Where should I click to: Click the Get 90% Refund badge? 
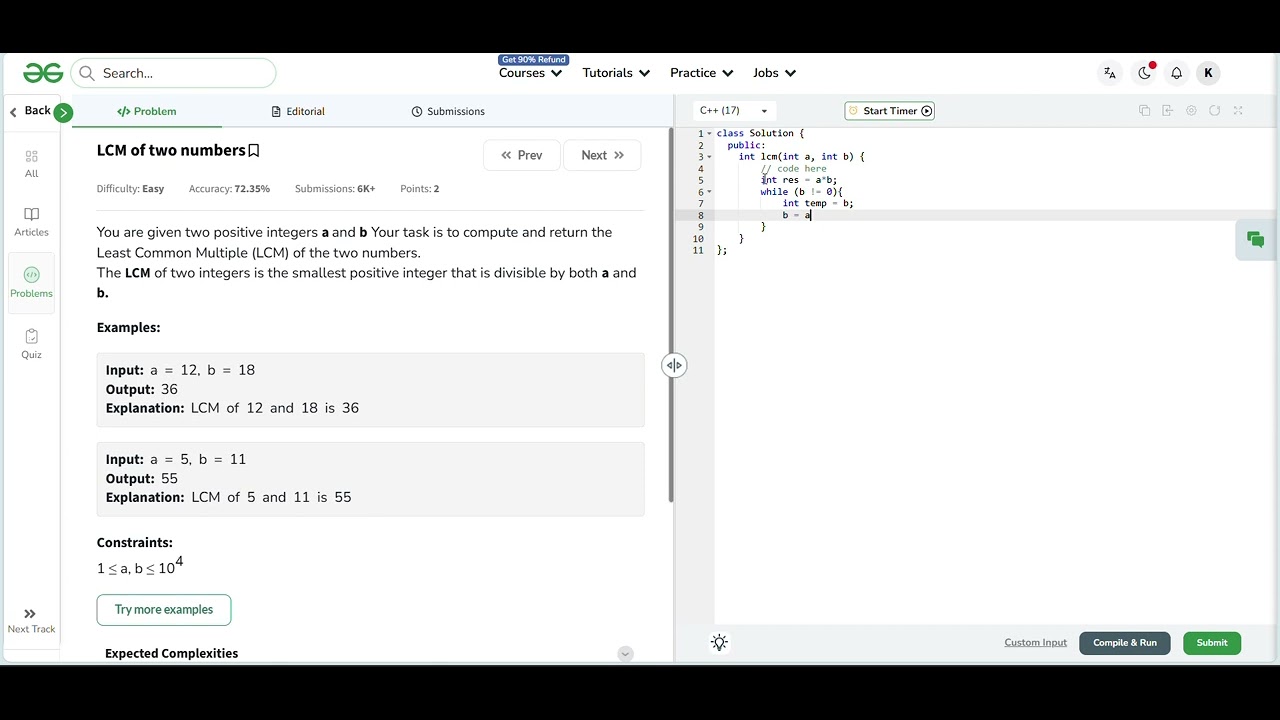534,60
